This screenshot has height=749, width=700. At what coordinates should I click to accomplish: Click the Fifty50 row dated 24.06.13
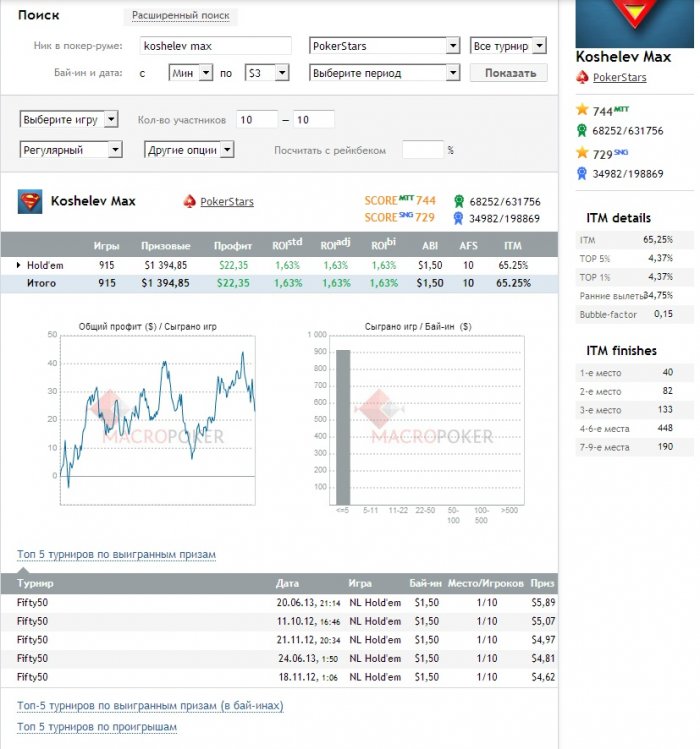[x=279, y=659]
